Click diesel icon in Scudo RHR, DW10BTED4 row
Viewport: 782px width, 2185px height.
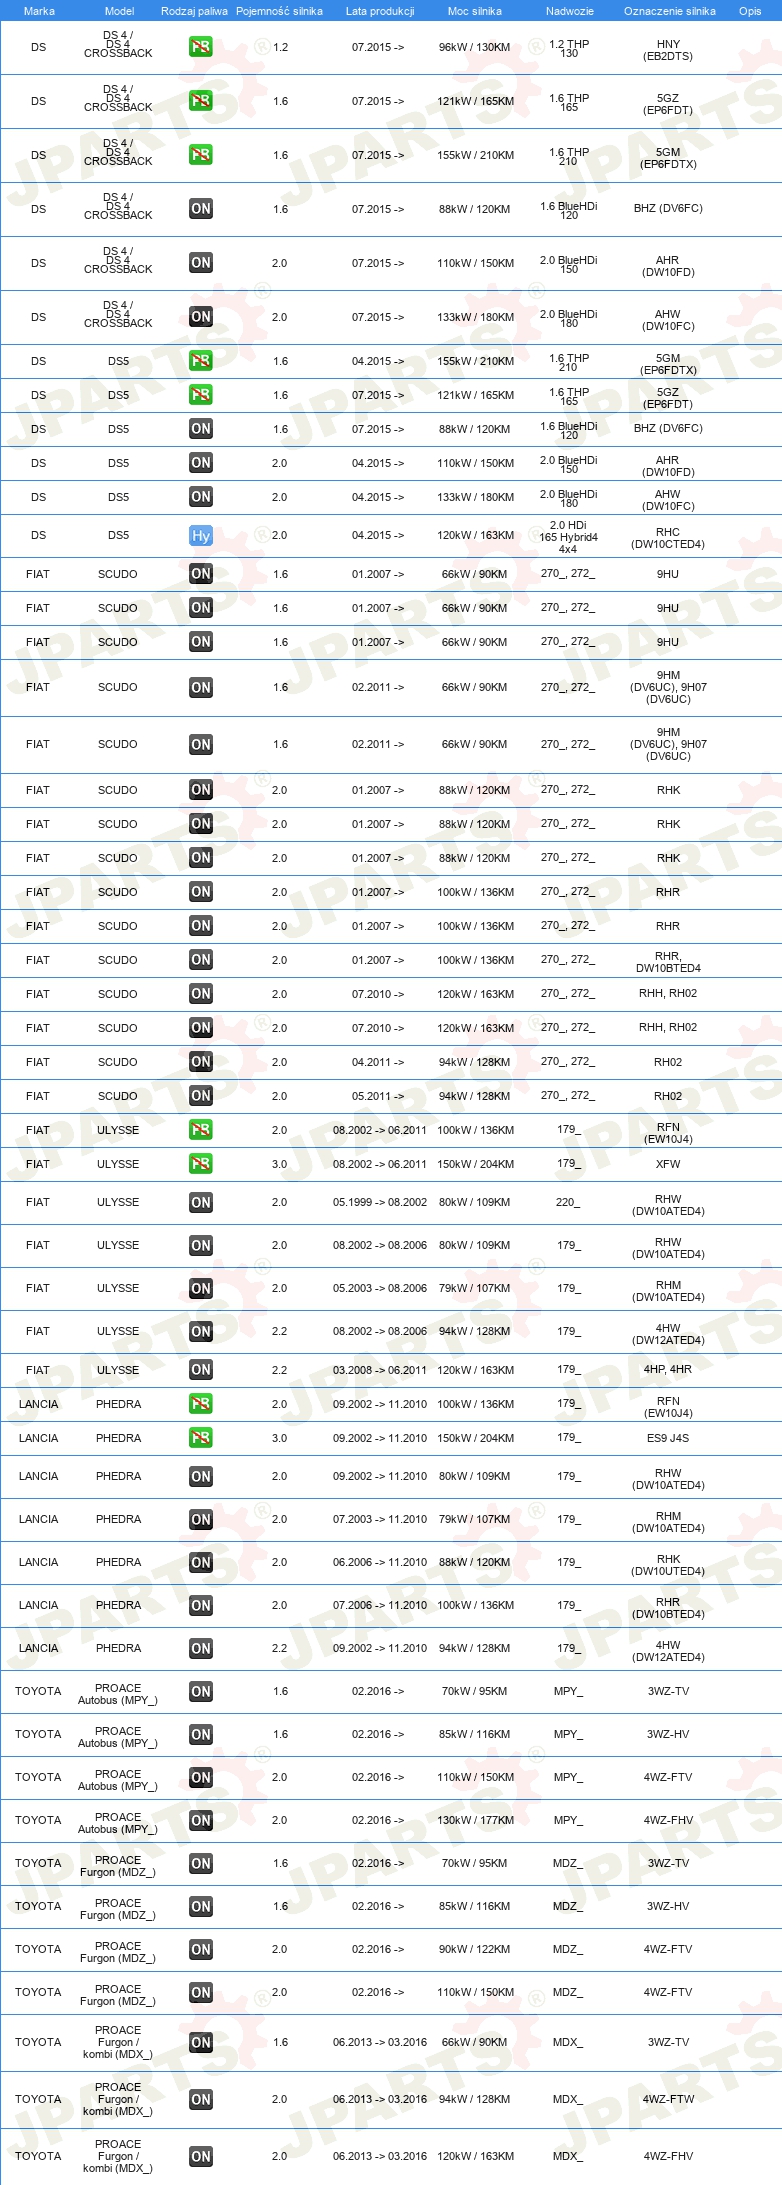pyautogui.click(x=201, y=960)
